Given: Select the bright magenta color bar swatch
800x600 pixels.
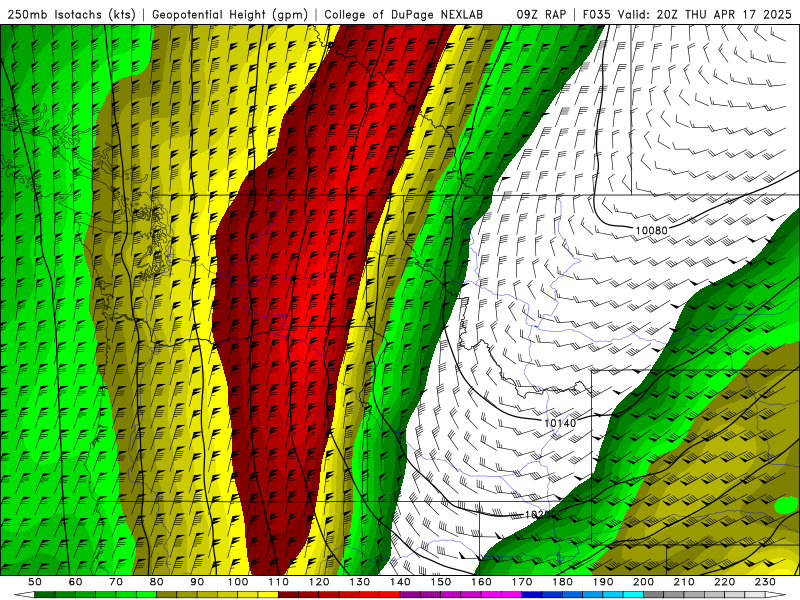Looking at the screenshot, I should (512, 595).
